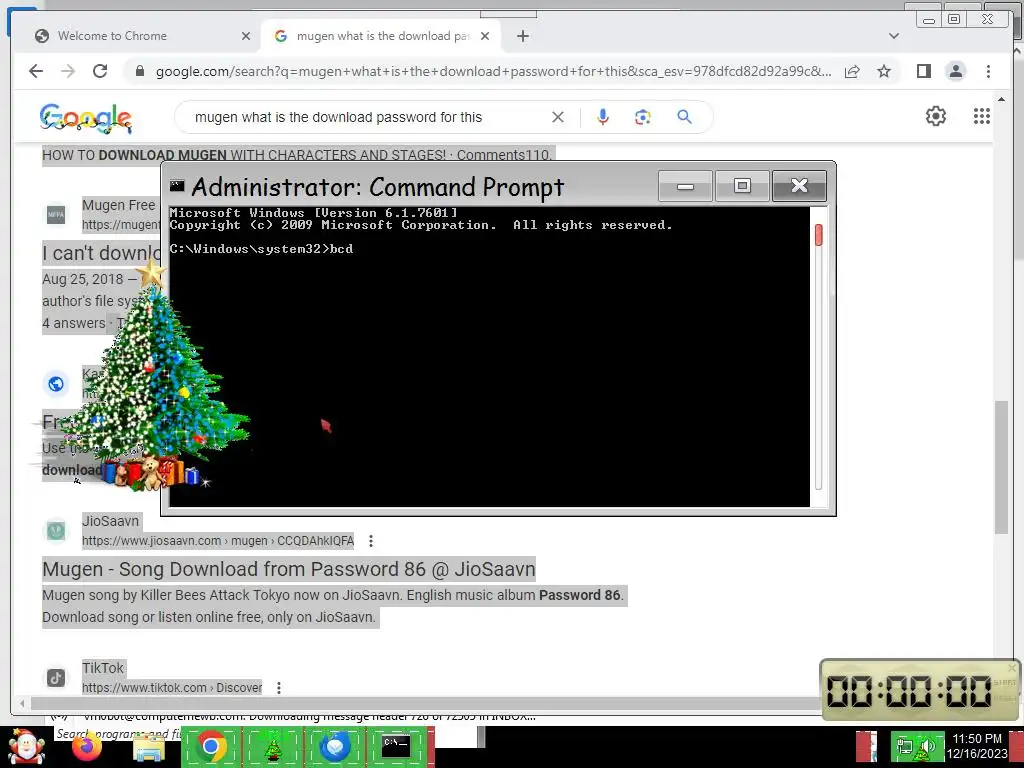Click the Christmas tree taskbar app
The width and height of the screenshot is (1024, 768).
pyautogui.click(x=272, y=748)
